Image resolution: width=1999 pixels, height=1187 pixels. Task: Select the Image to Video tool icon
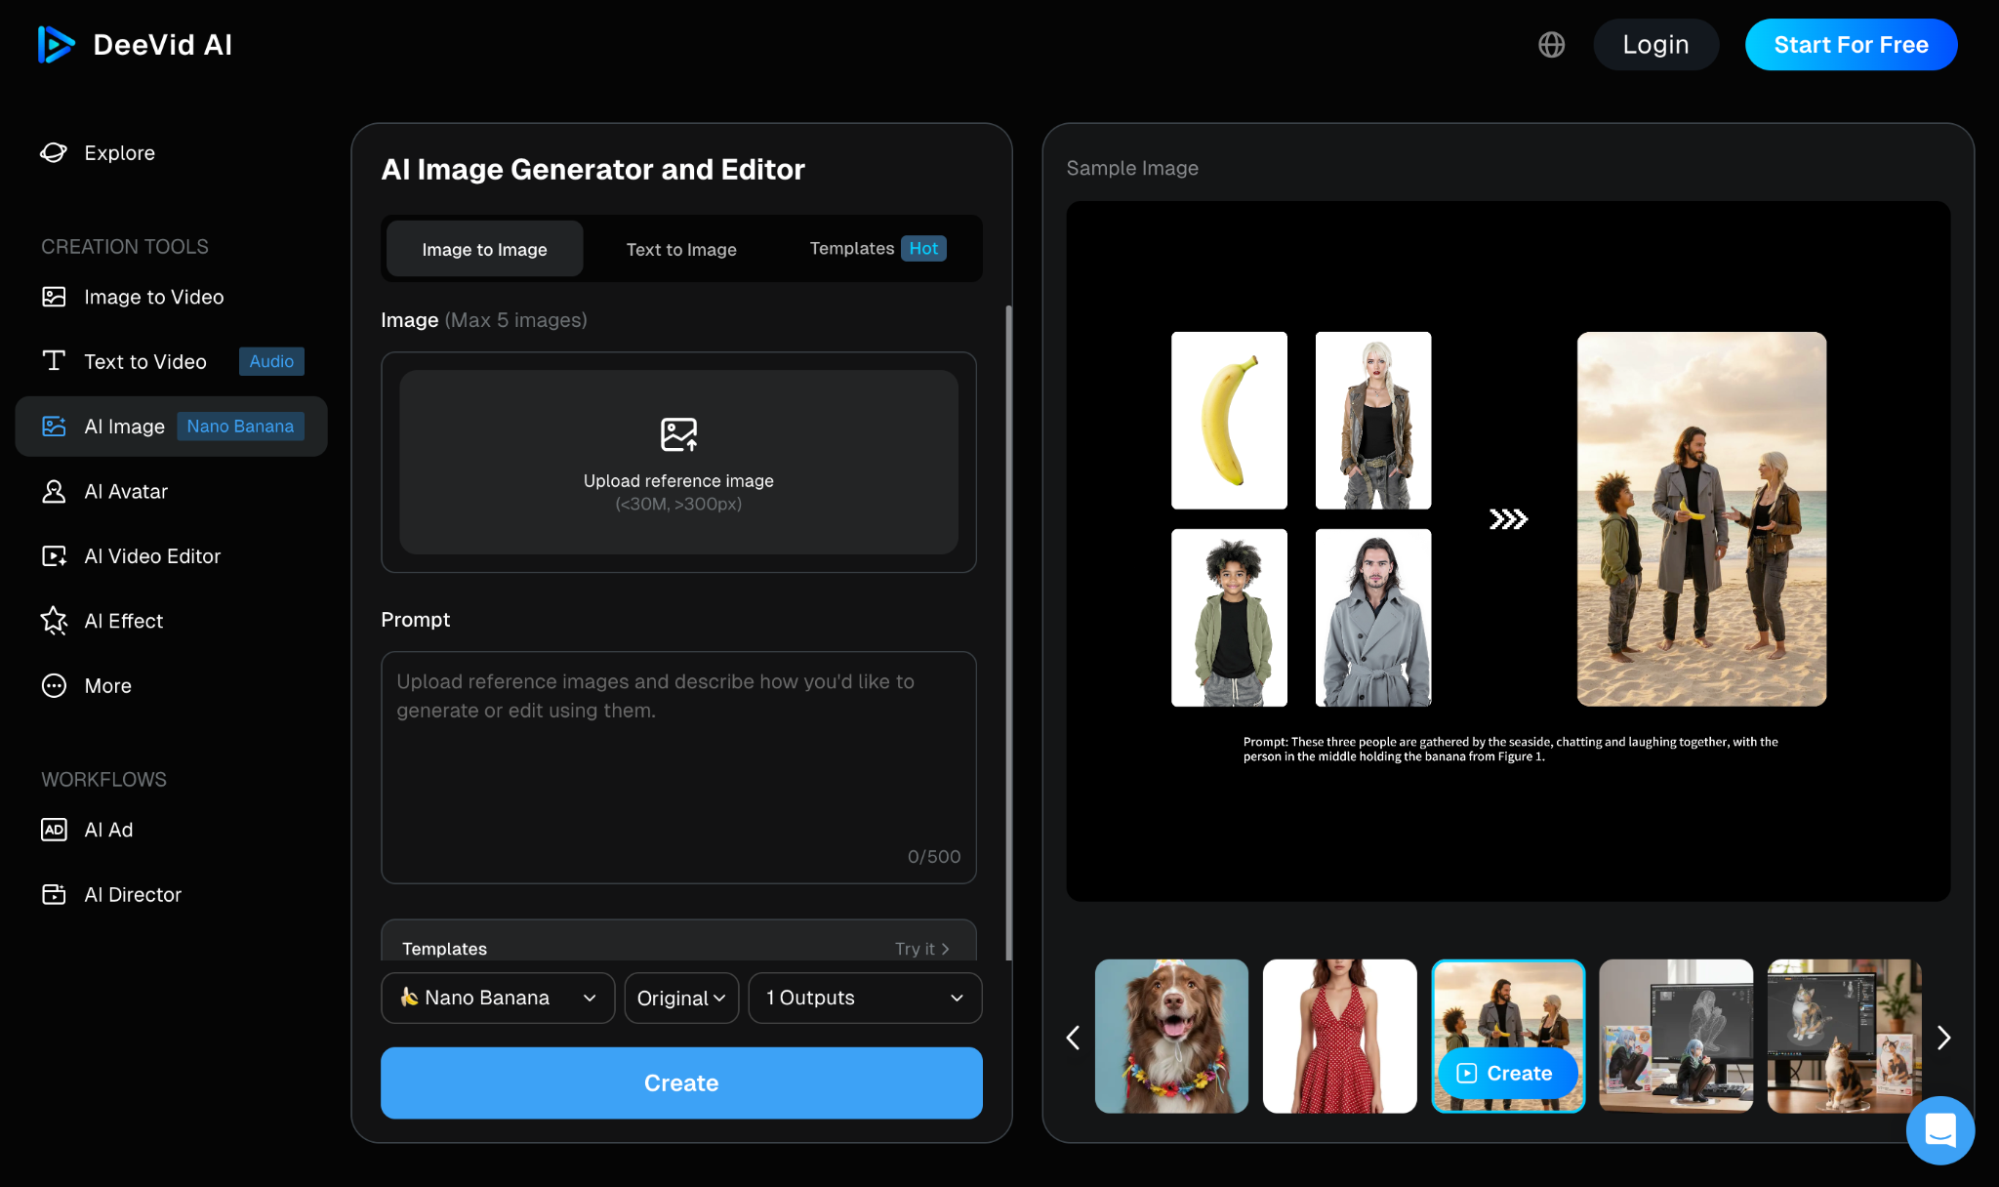[x=53, y=296]
